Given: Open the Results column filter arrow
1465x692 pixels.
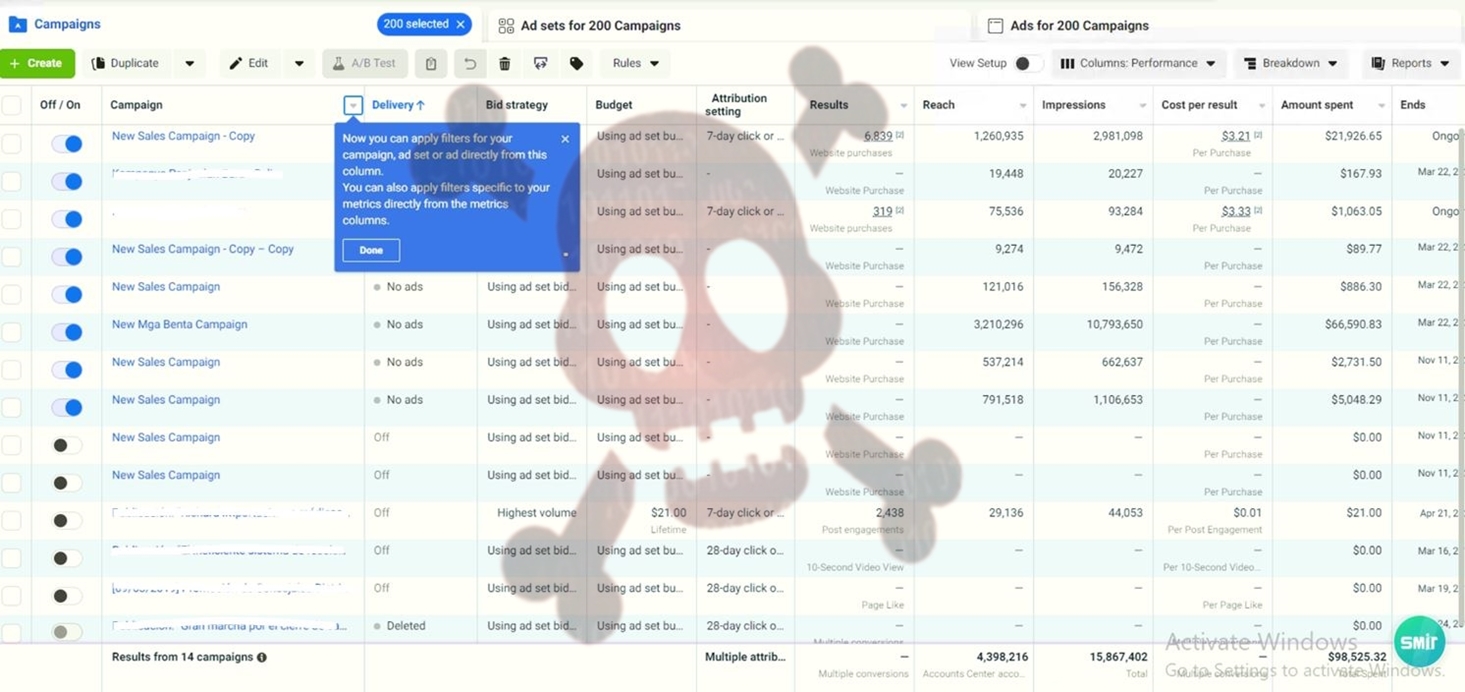Looking at the screenshot, I should point(903,105).
